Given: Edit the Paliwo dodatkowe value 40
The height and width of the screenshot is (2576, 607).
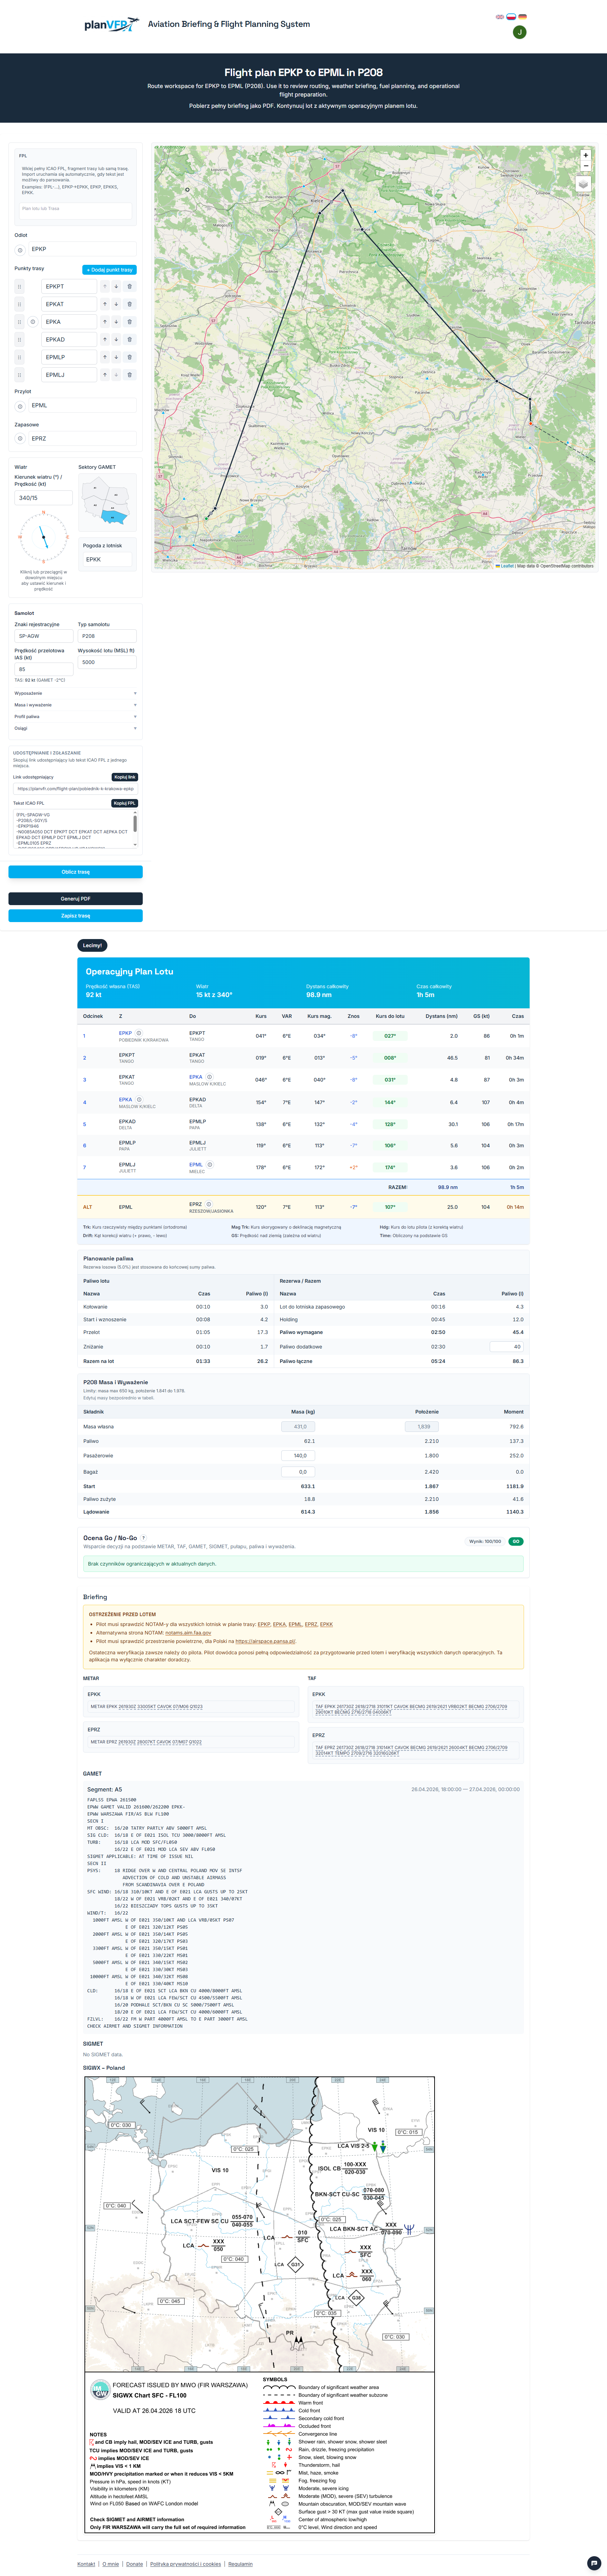Looking at the screenshot, I should (507, 1347).
